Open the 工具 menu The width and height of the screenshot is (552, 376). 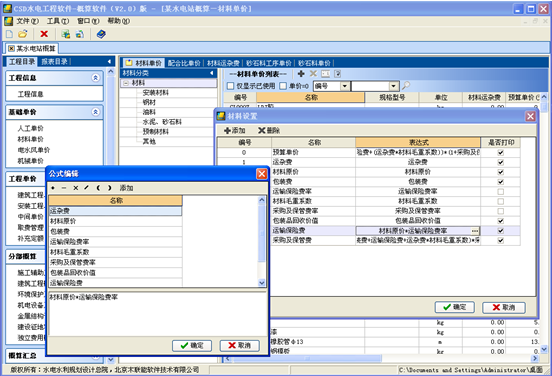tap(58, 21)
